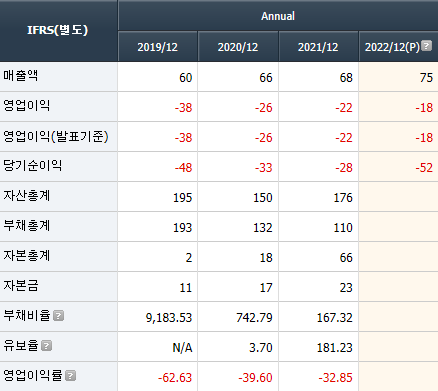
Task: Click 부채비율 value 742.79
Action: point(254,318)
